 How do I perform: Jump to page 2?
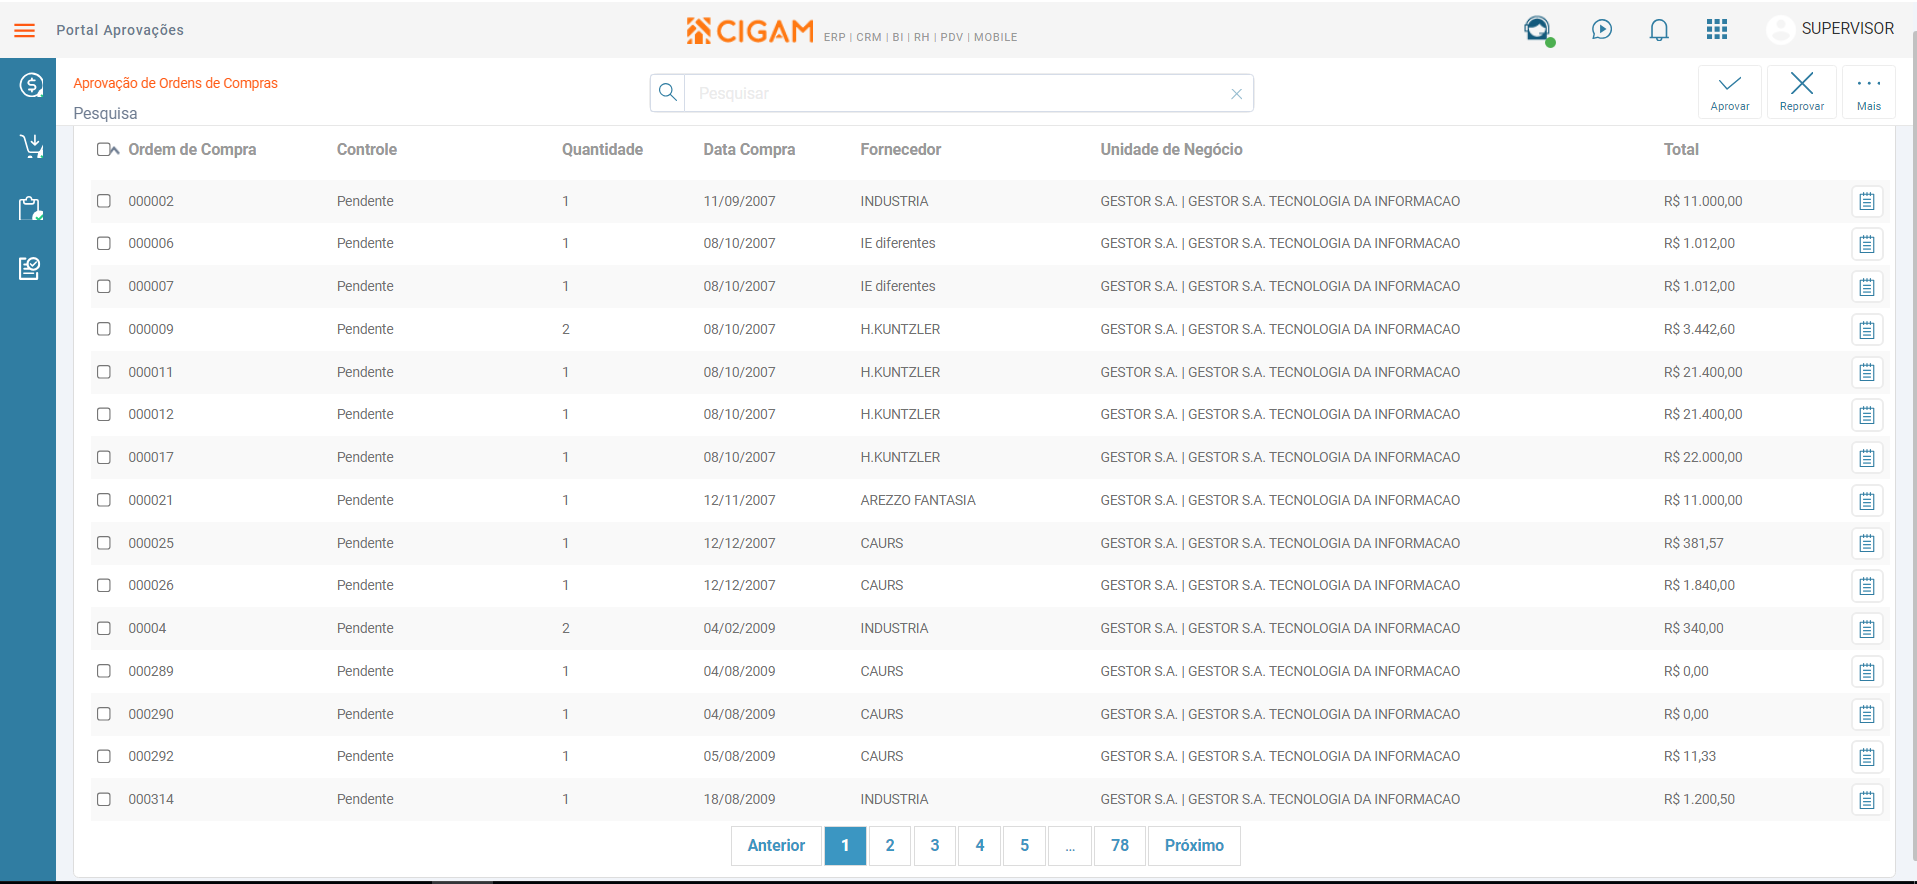(890, 846)
